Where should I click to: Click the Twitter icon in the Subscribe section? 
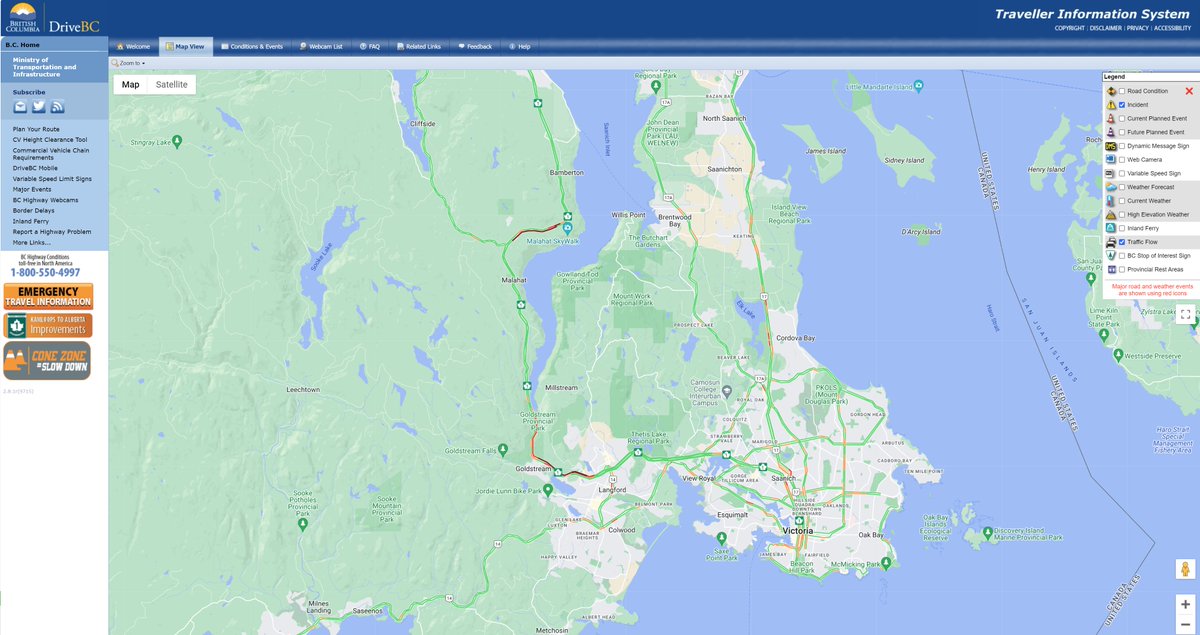[38, 105]
